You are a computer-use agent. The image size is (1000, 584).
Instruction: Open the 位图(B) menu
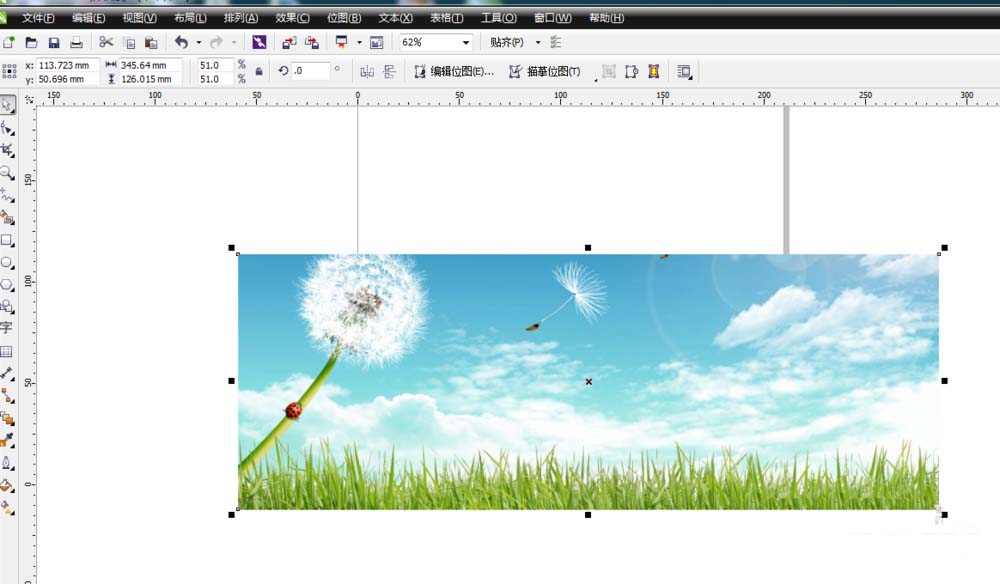[x=344, y=18]
